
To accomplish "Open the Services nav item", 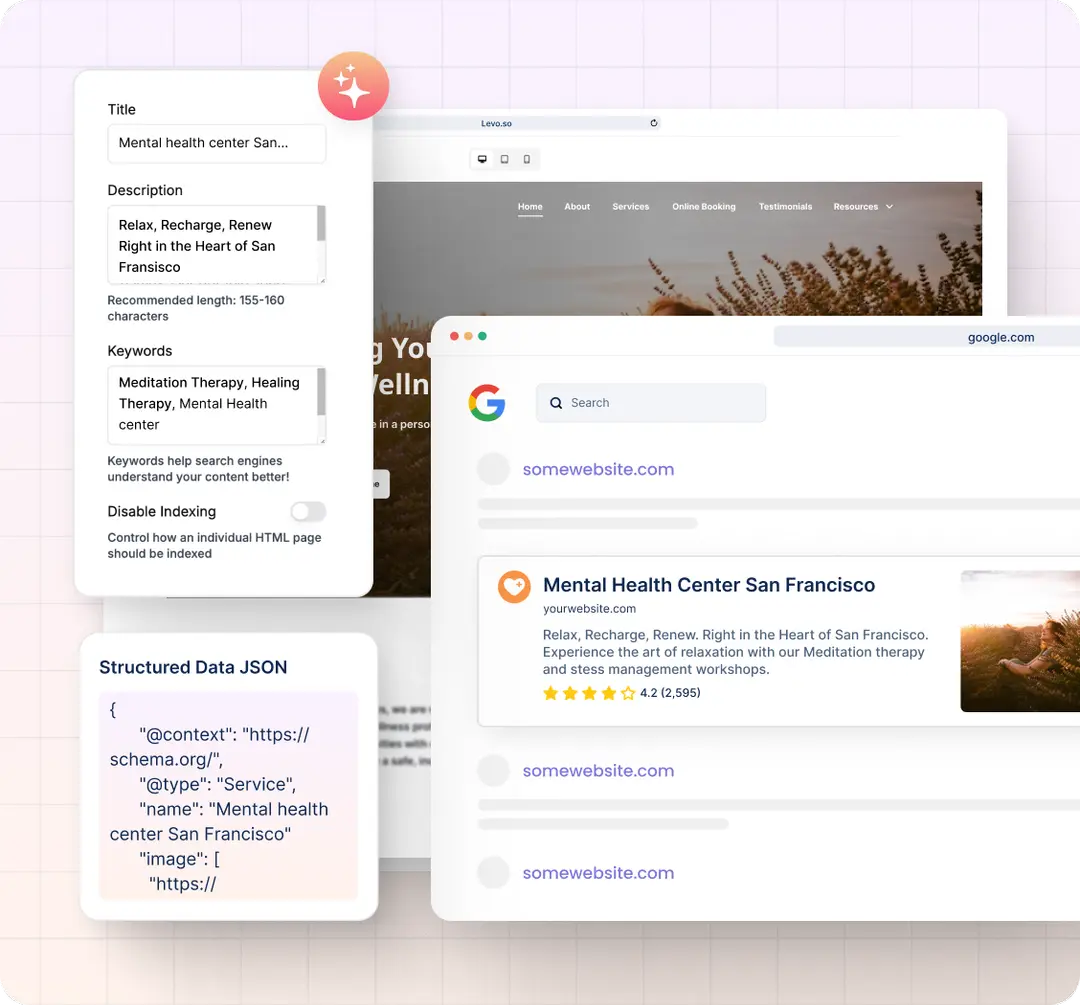I will point(630,207).
